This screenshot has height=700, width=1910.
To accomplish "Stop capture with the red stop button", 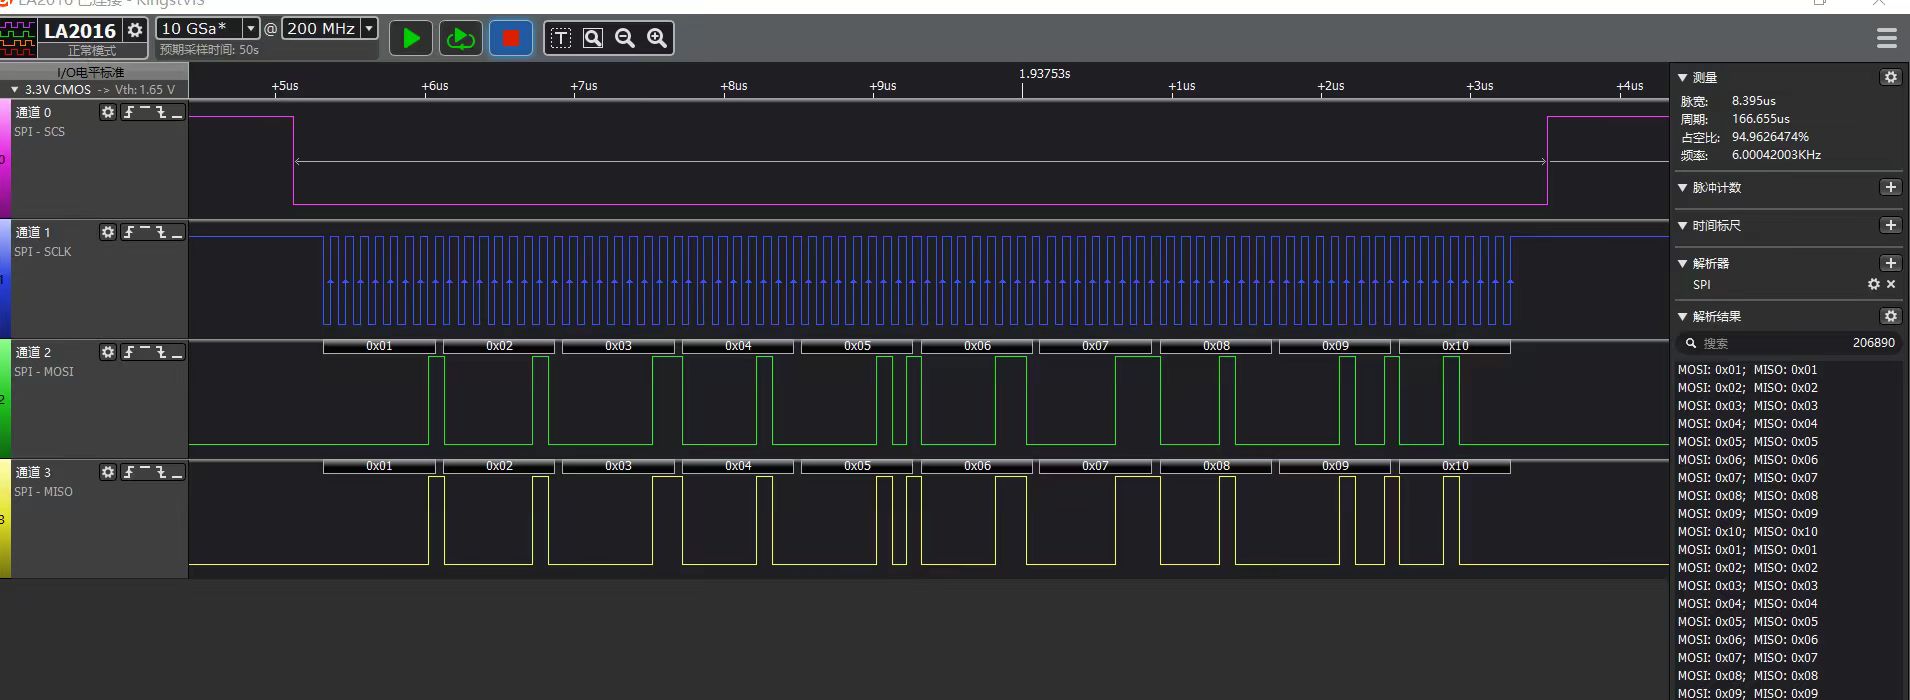I will [511, 38].
